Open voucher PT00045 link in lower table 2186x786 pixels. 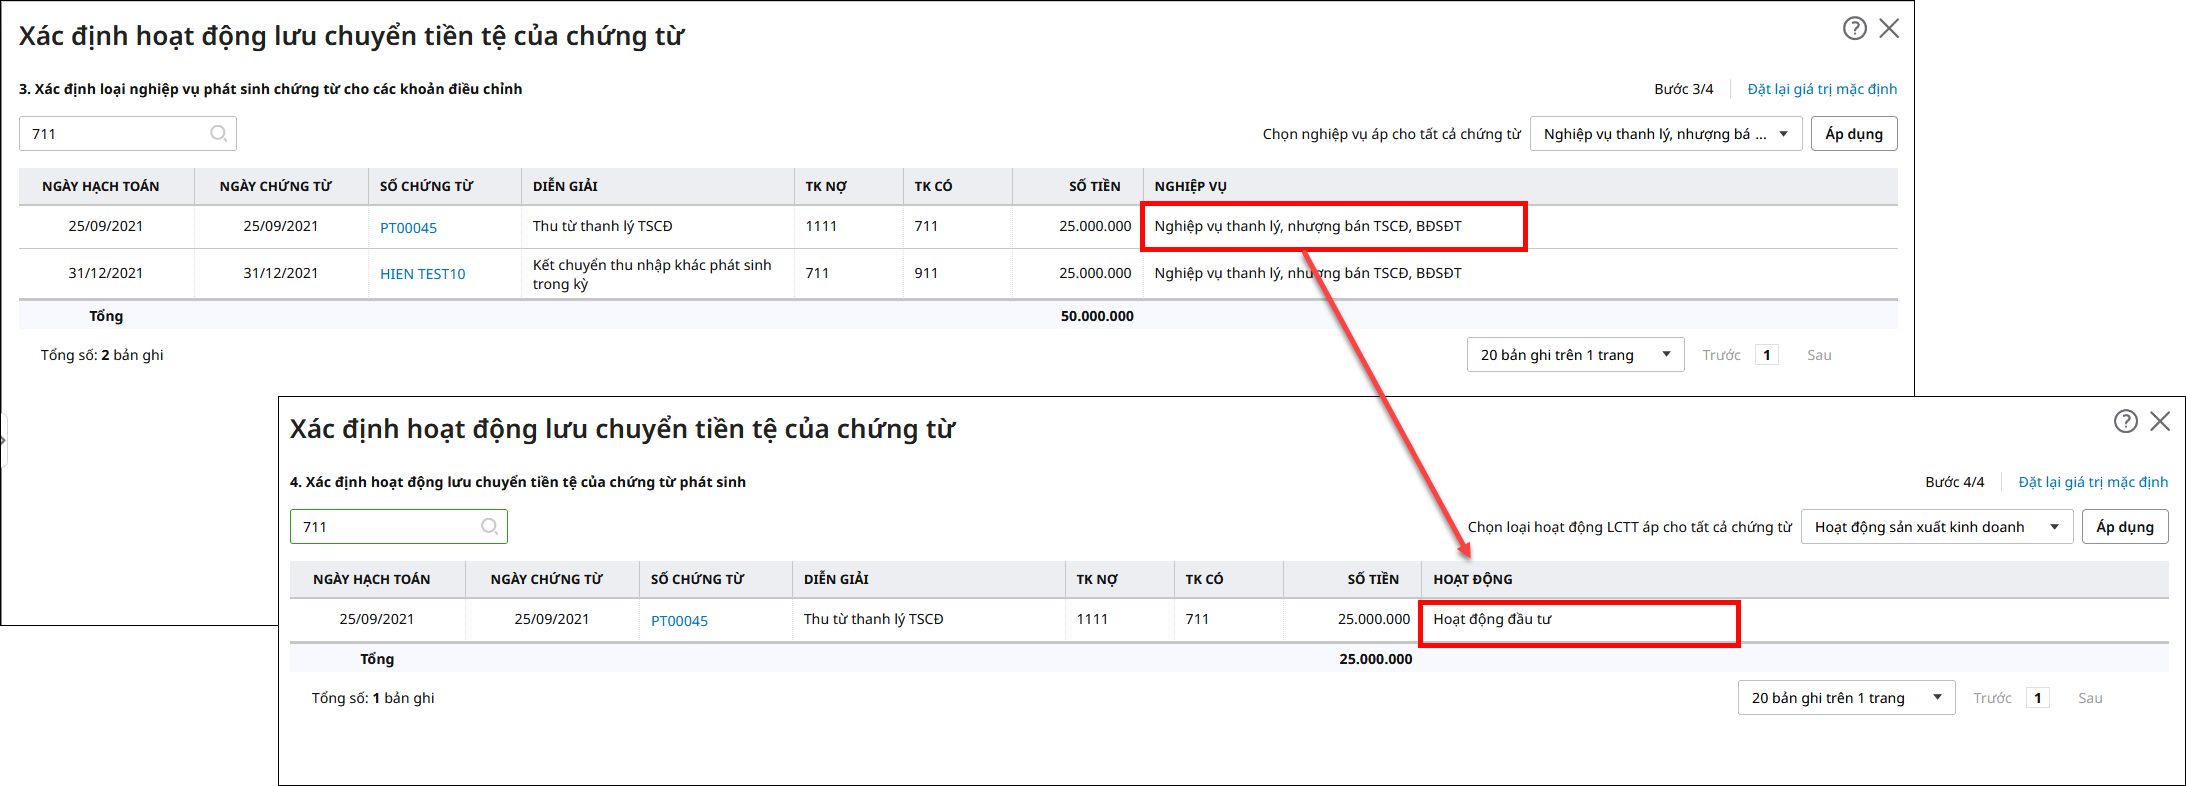click(679, 621)
